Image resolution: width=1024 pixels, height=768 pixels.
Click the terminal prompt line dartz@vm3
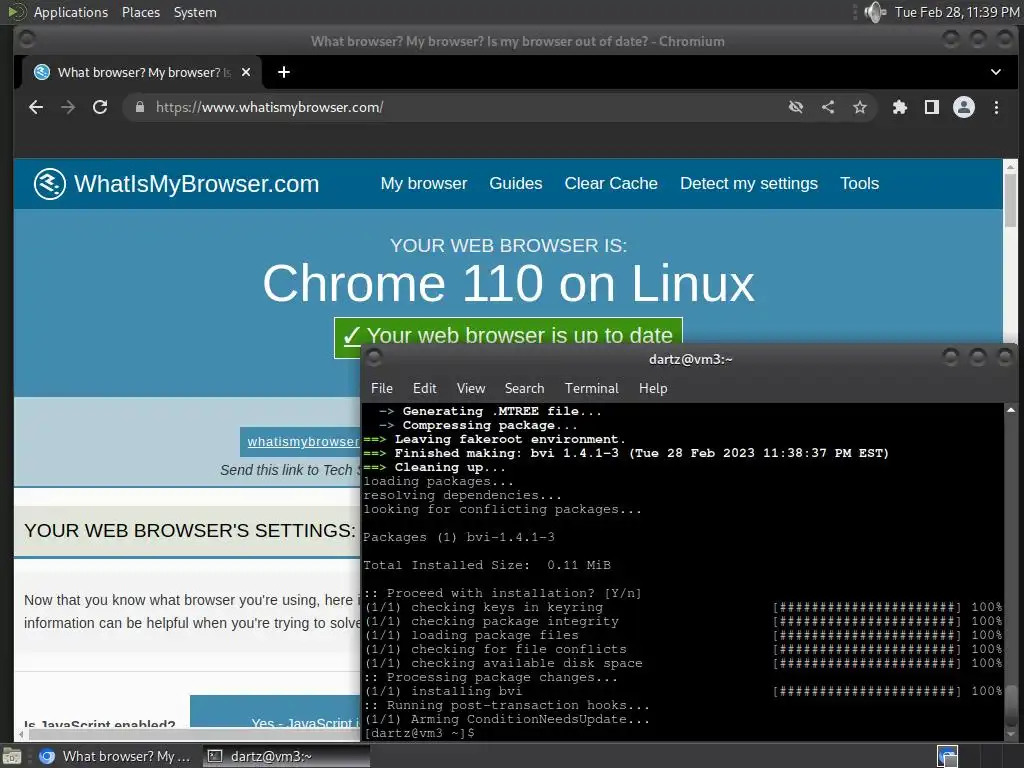[x=419, y=733]
